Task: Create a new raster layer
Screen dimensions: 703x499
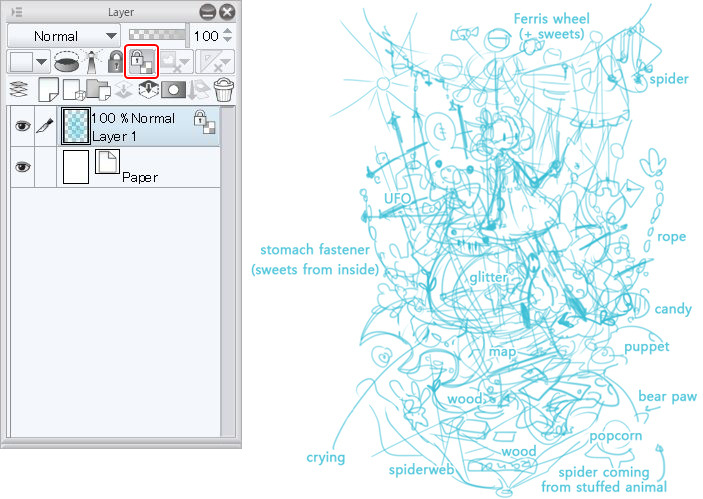Action: click(x=48, y=90)
